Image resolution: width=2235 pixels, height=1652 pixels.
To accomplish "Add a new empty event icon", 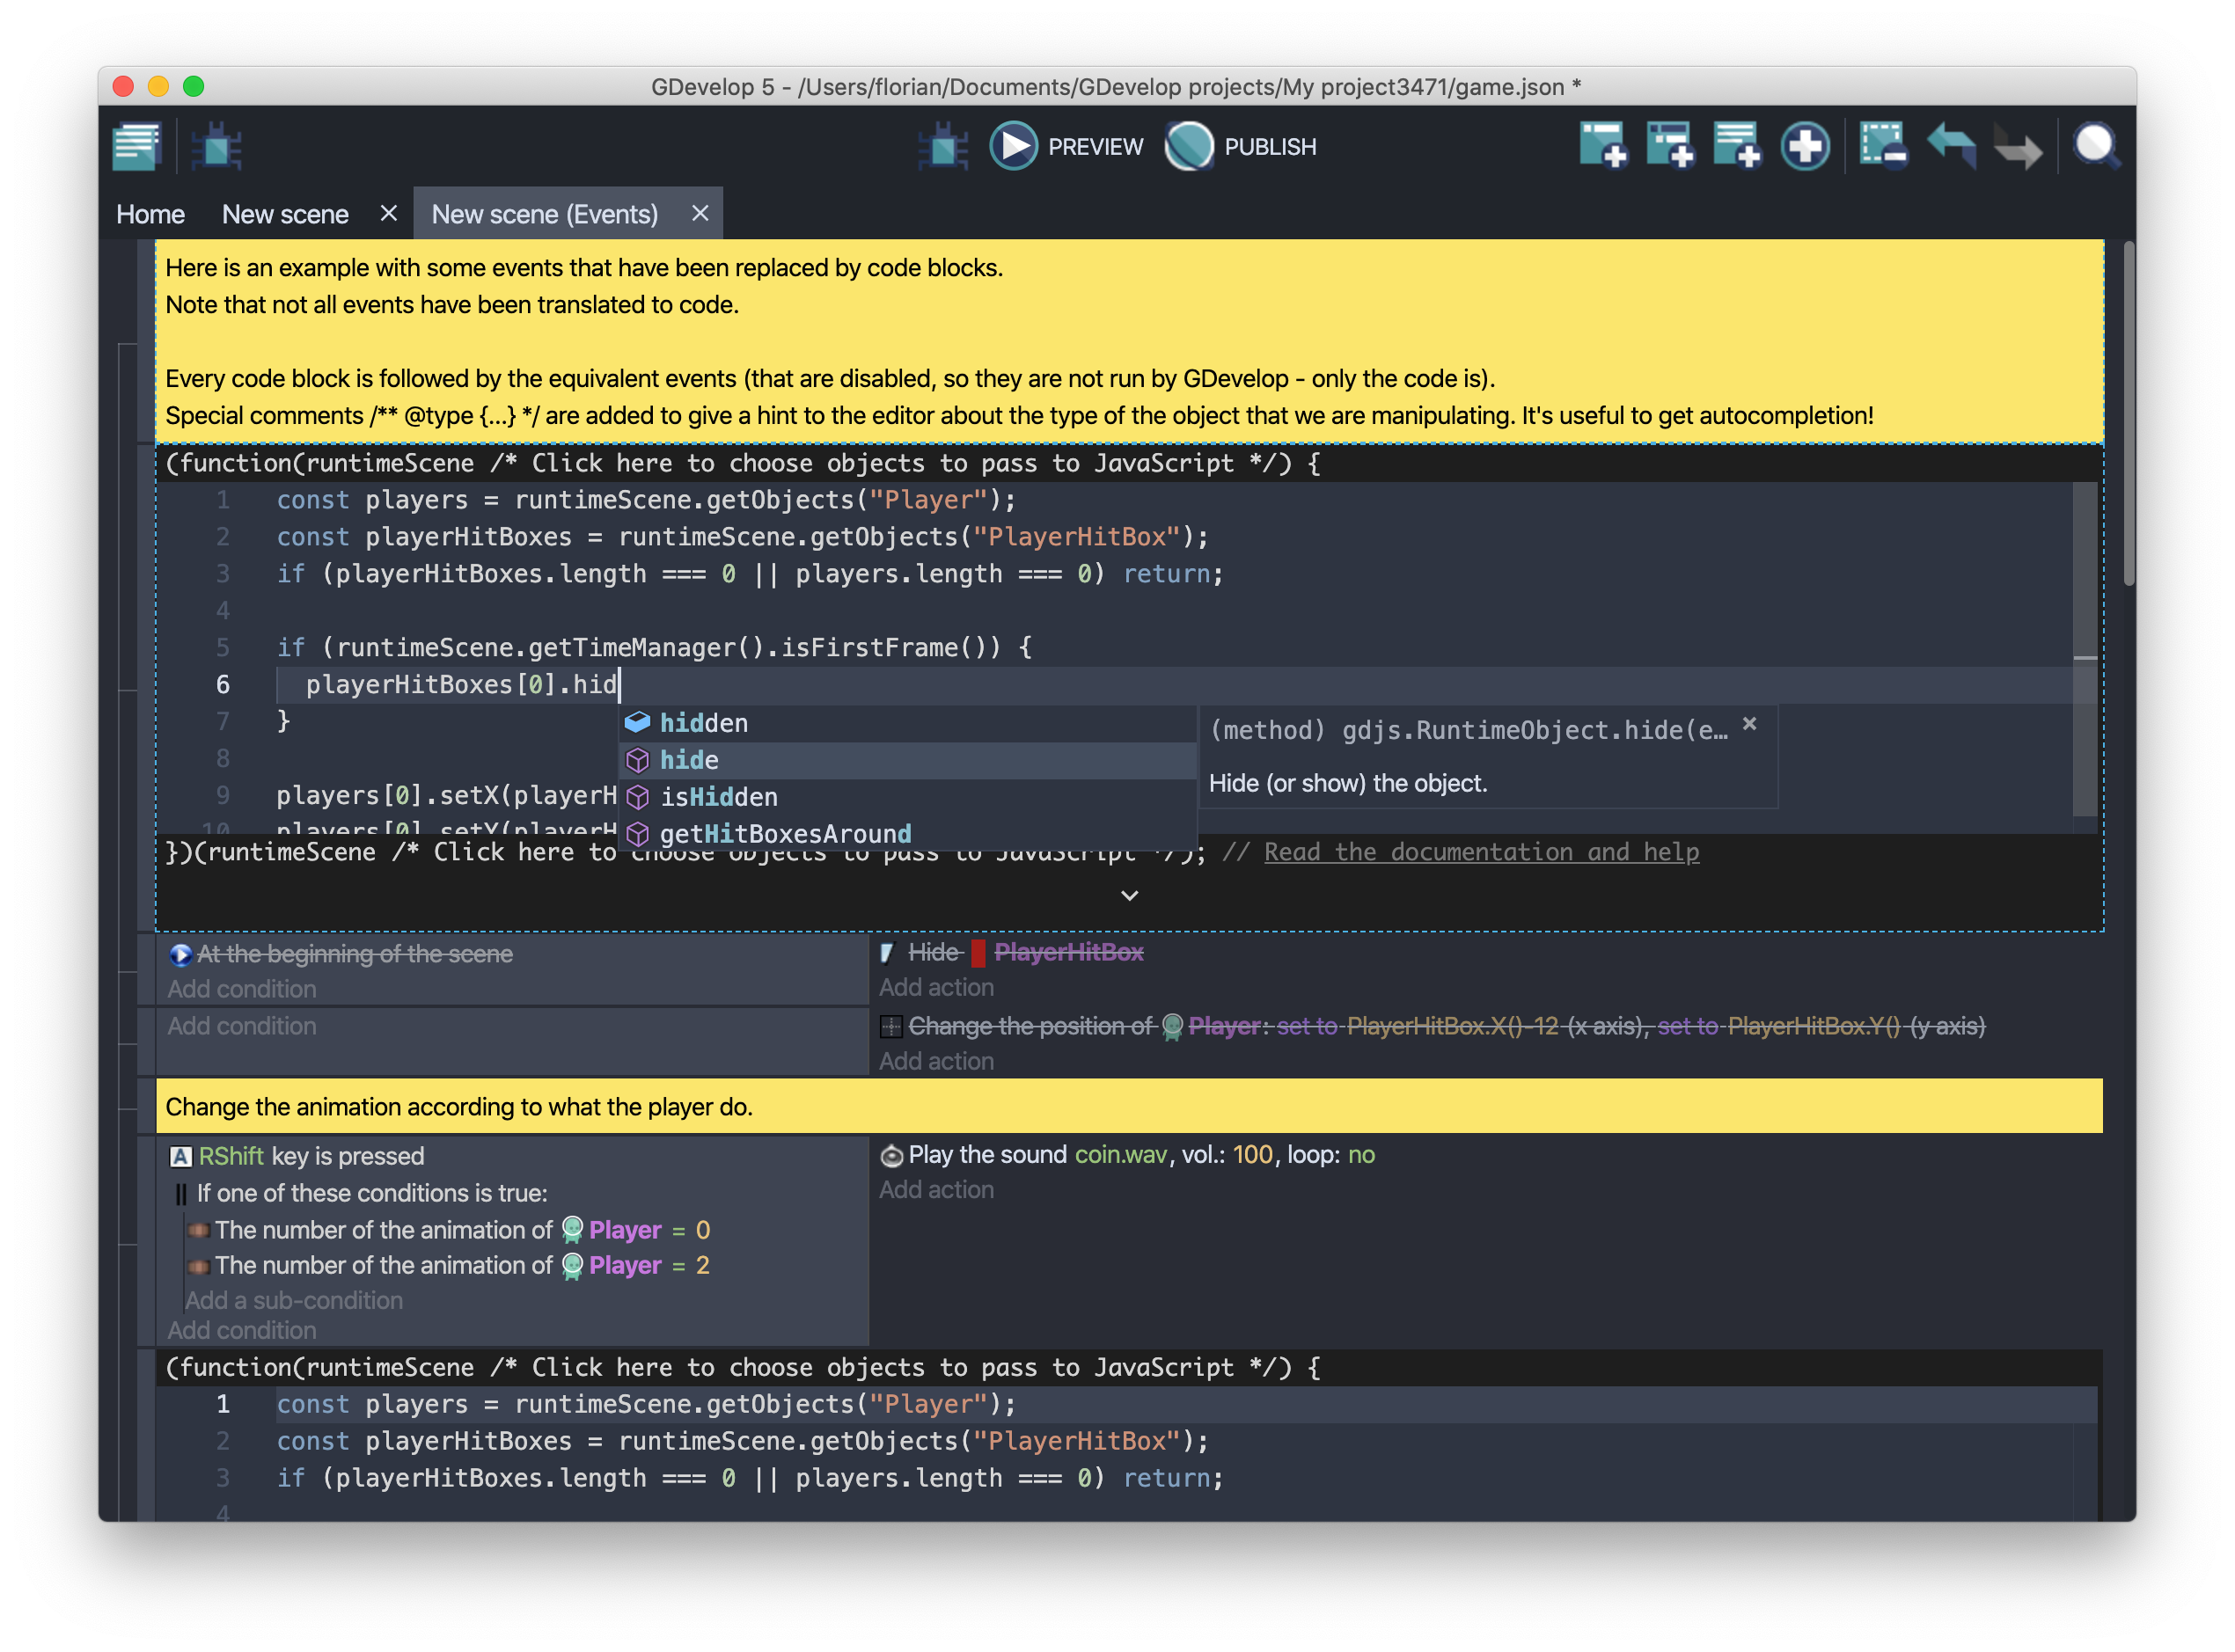I will click(x=1603, y=147).
